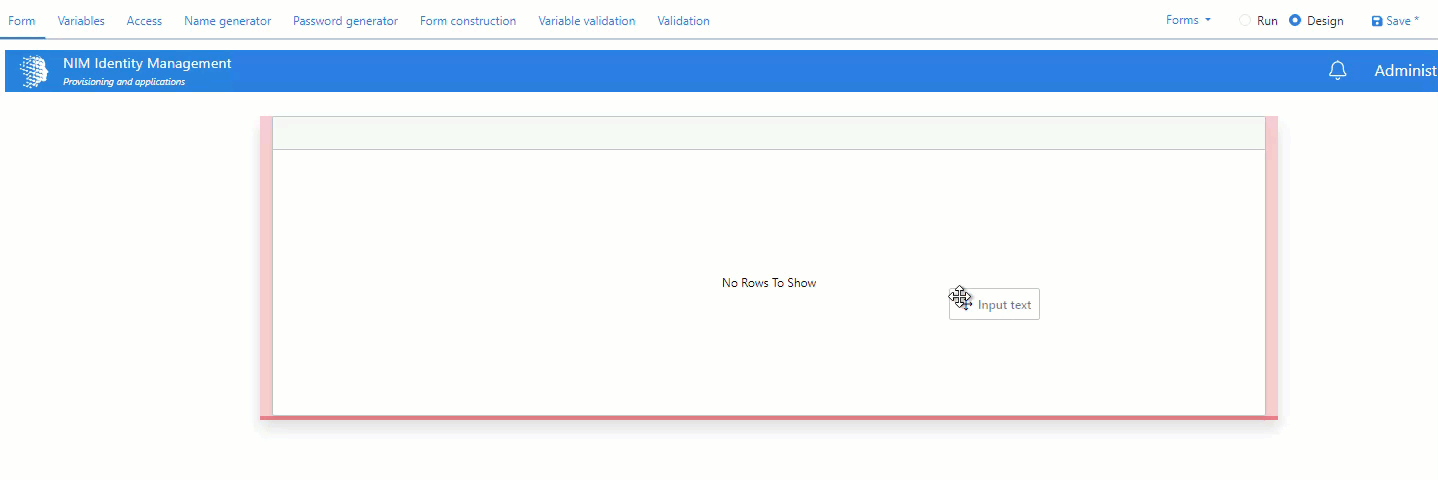The image size is (1438, 480).
Task: Click the Input text field
Action: [x=1003, y=305]
